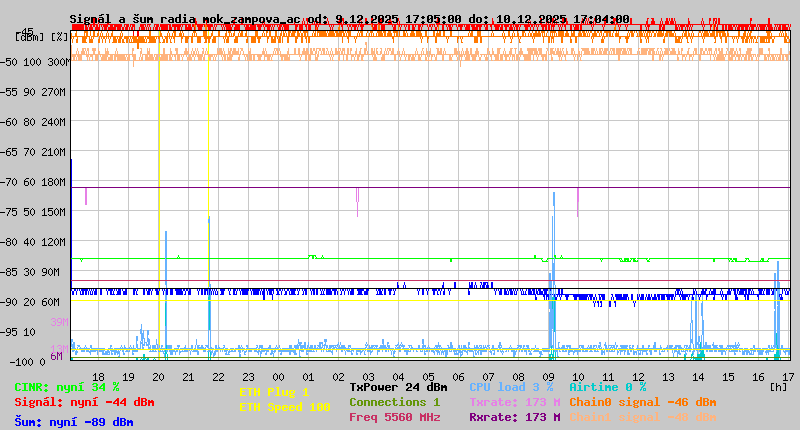Click hour label '07' on the time axis
Screen dimensions: 800x430
coord(488,377)
